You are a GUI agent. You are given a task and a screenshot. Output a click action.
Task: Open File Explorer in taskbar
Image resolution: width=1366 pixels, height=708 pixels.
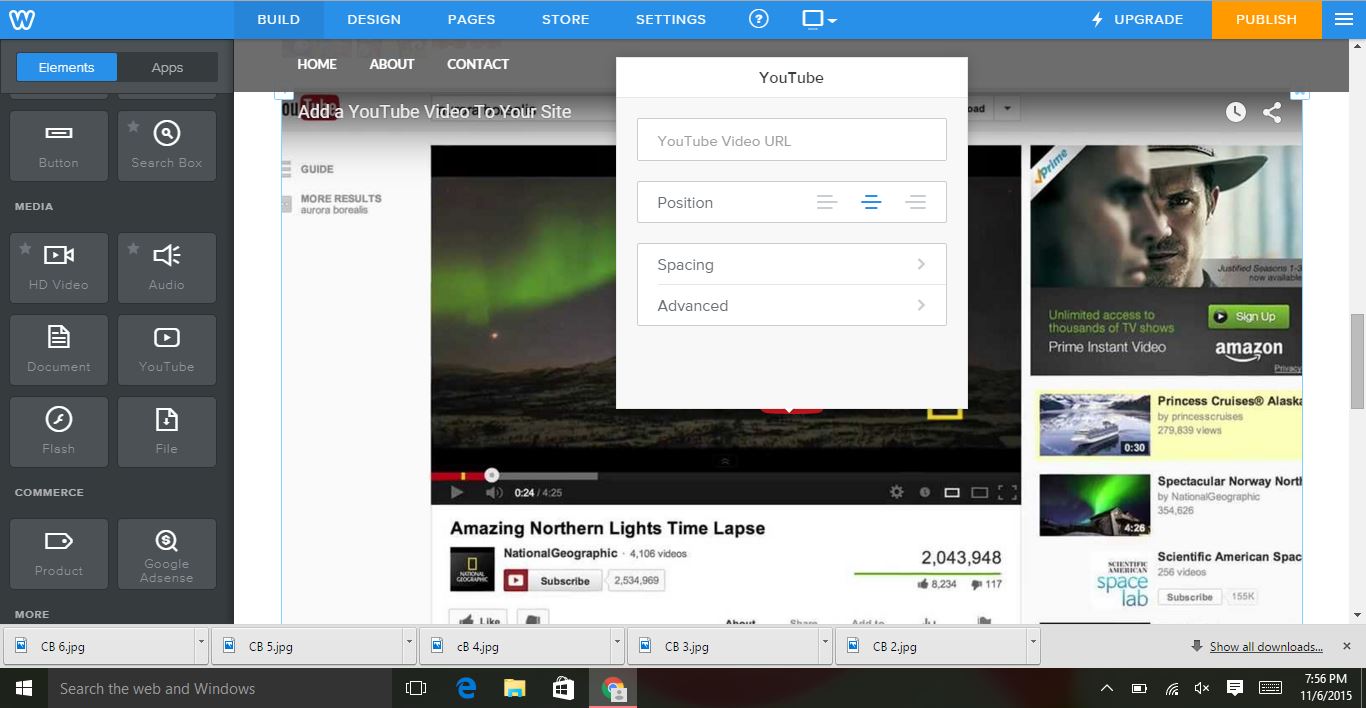pos(514,688)
